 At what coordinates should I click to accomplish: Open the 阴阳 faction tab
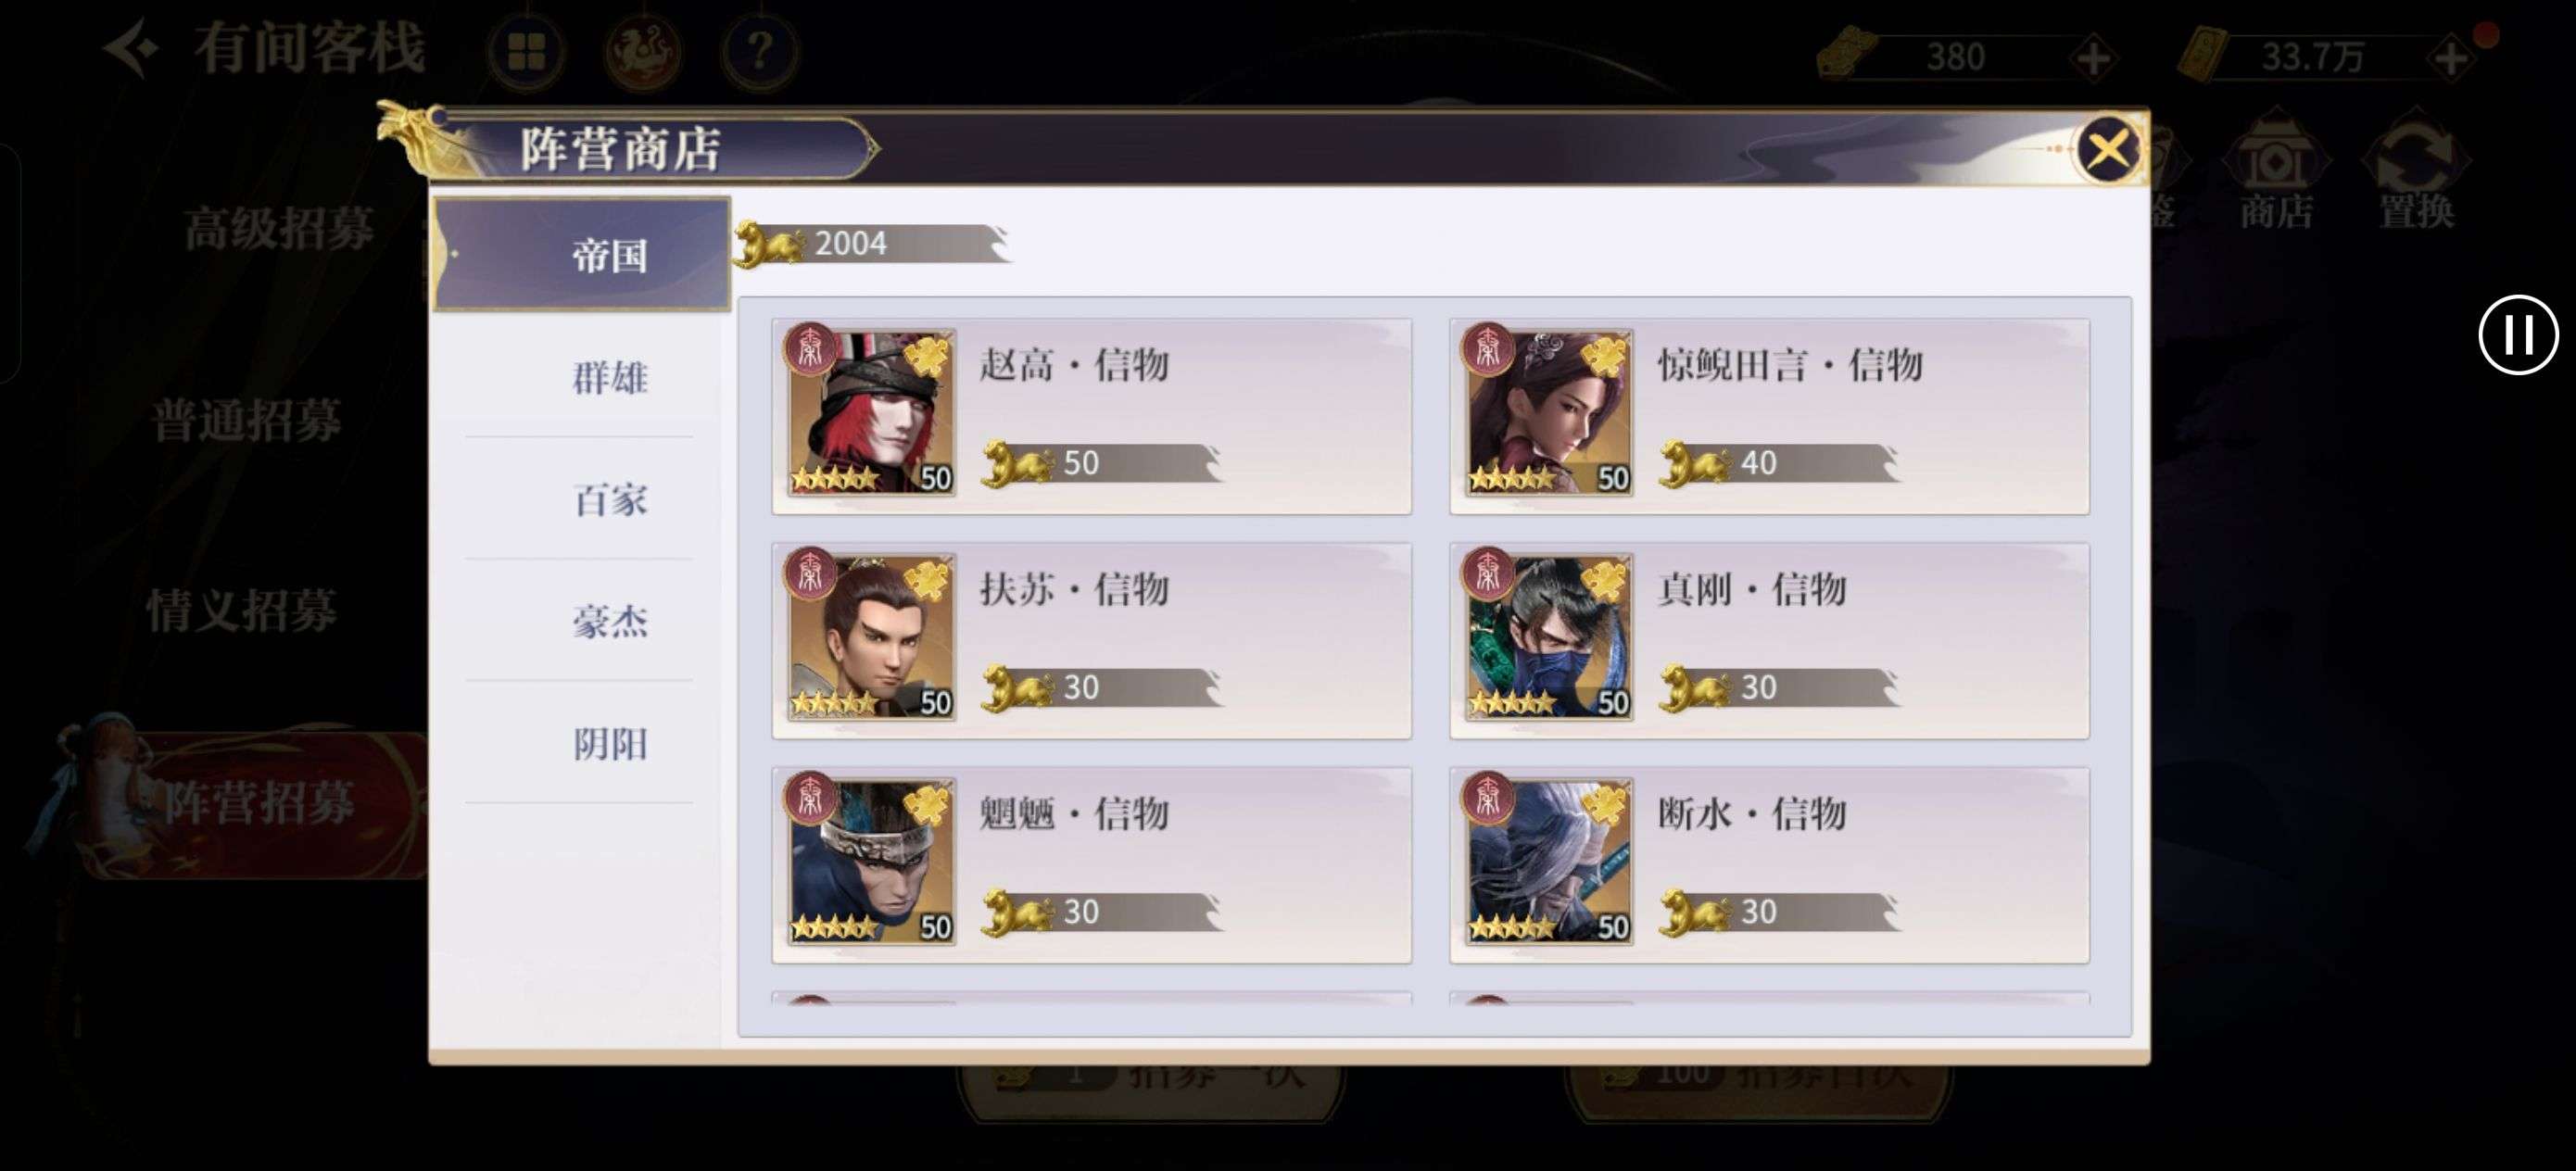[x=609, y=743]
